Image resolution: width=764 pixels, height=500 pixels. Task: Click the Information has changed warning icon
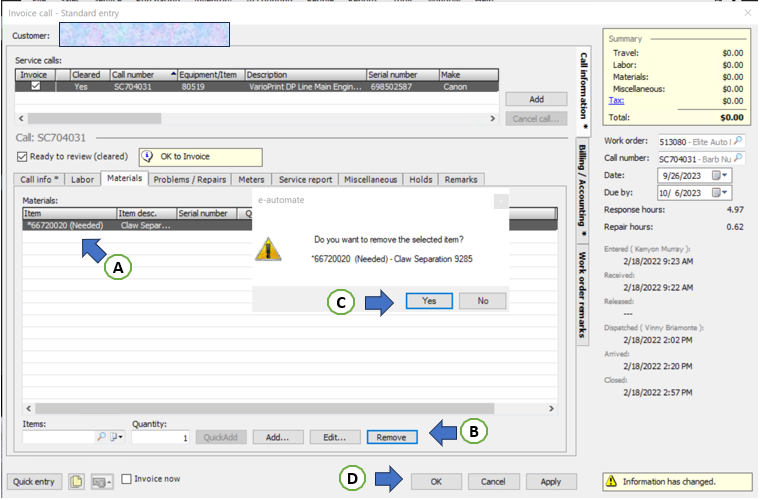click(x=611, y=481)
